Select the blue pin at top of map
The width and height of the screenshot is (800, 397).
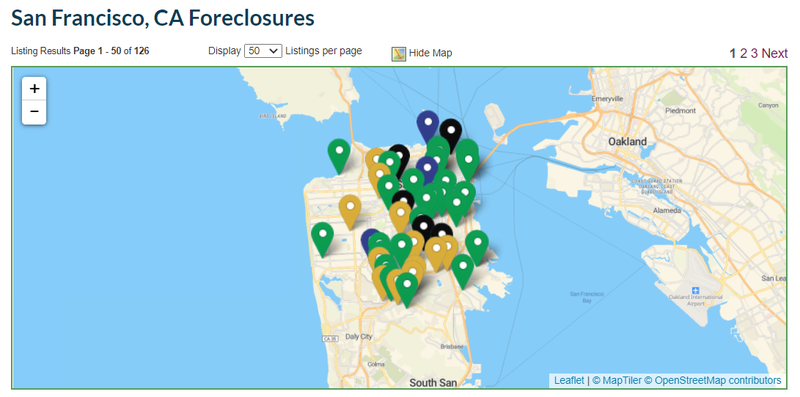428,128
